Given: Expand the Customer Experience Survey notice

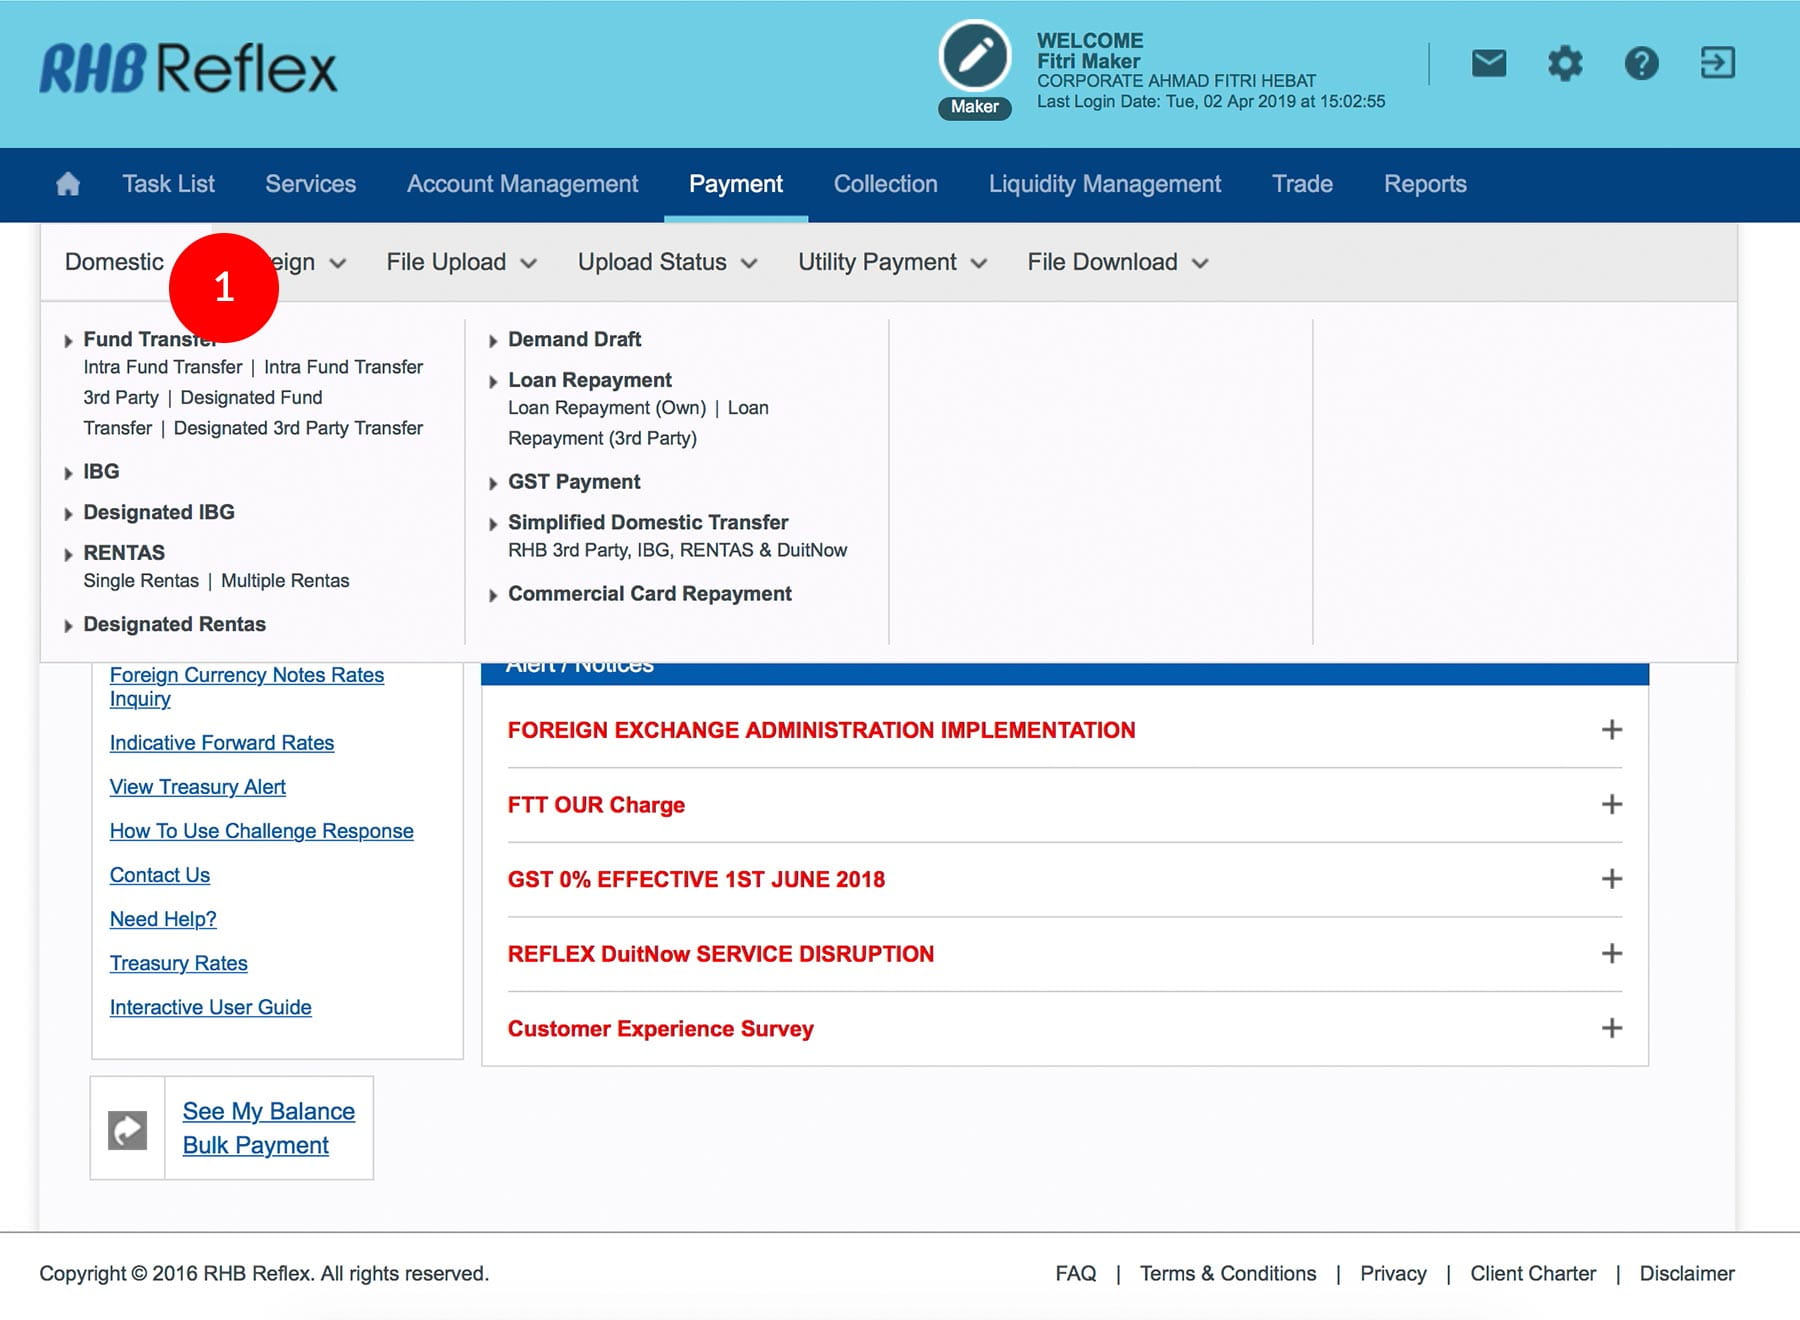Looking at the screenshot, I should pos(1611,1028).
